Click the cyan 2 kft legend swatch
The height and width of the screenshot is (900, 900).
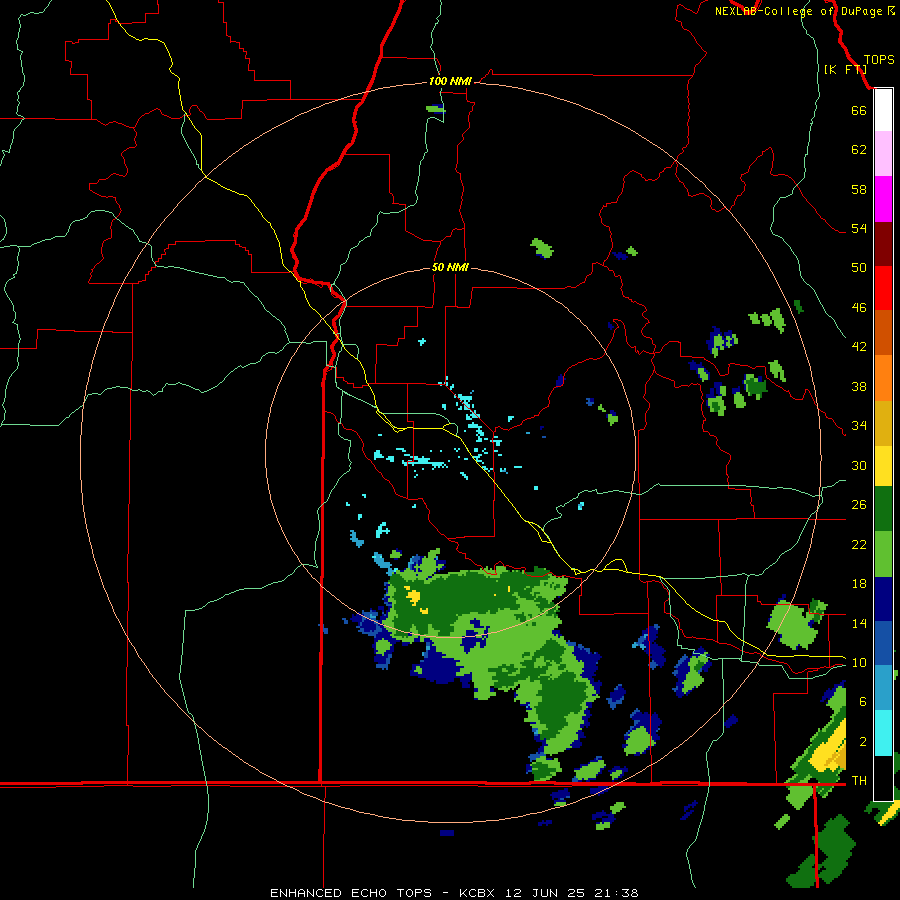883,733
